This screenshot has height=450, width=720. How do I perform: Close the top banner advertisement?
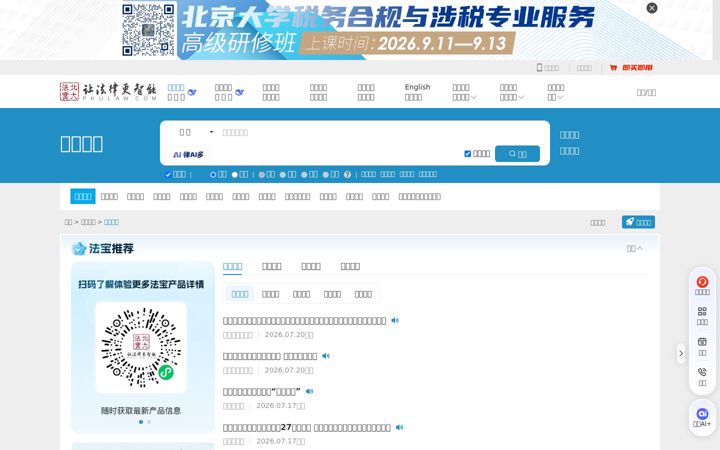(652, 8)
